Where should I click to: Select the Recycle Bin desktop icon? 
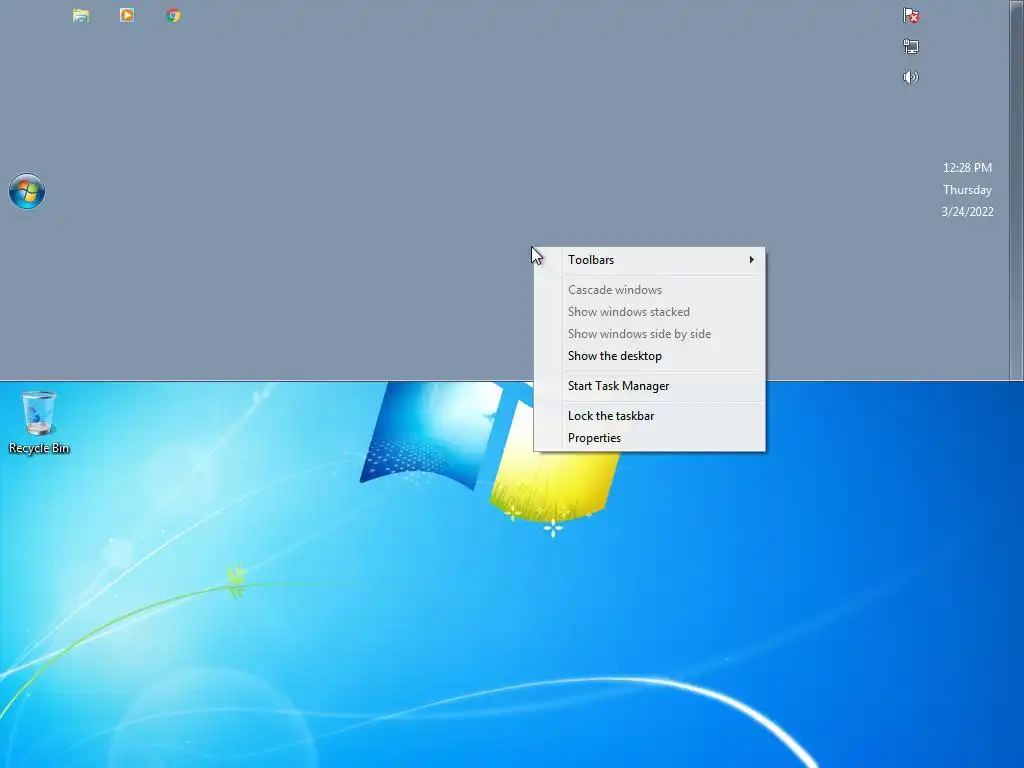click(39, 422)
